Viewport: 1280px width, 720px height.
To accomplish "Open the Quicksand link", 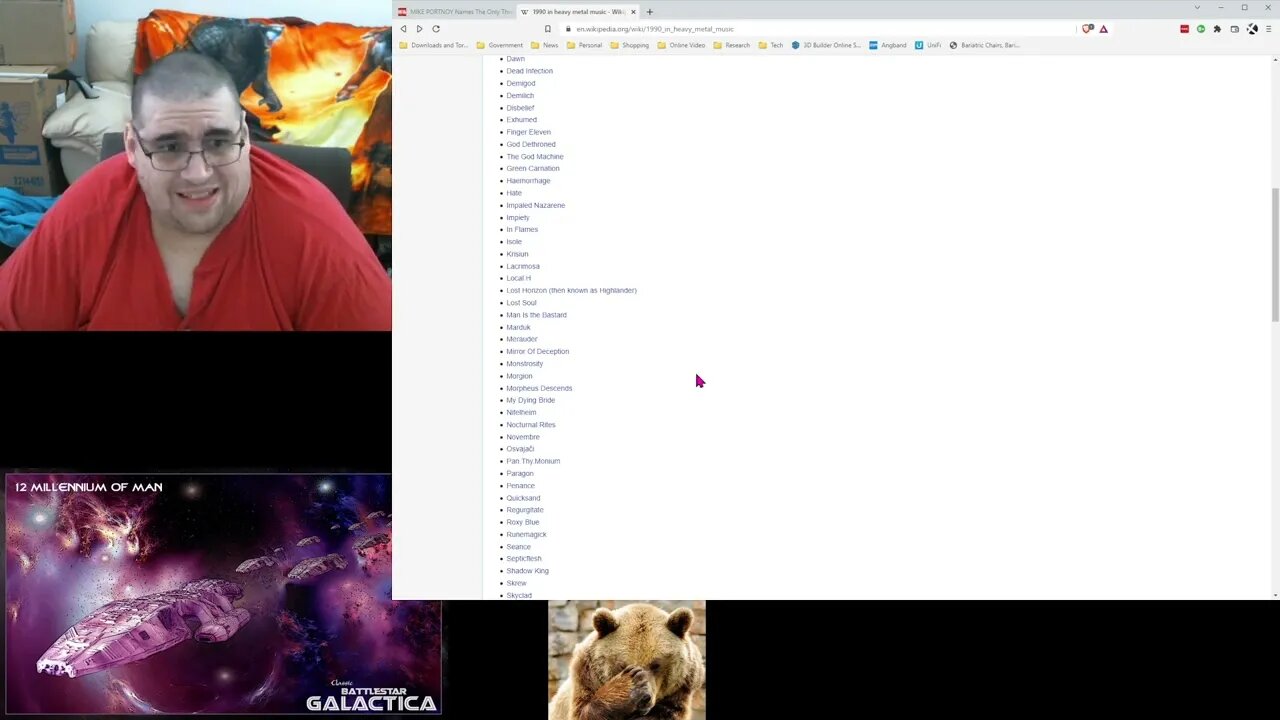I will point(523,498).
